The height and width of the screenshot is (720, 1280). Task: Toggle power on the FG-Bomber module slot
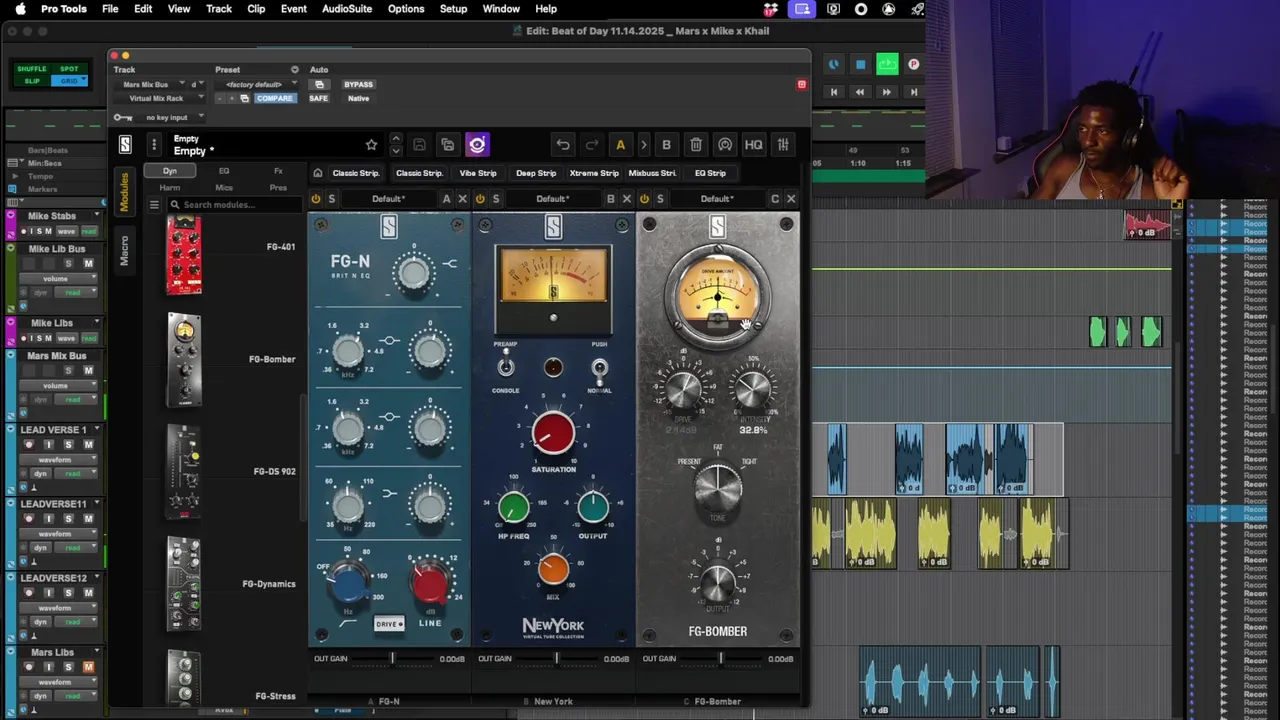644,199
